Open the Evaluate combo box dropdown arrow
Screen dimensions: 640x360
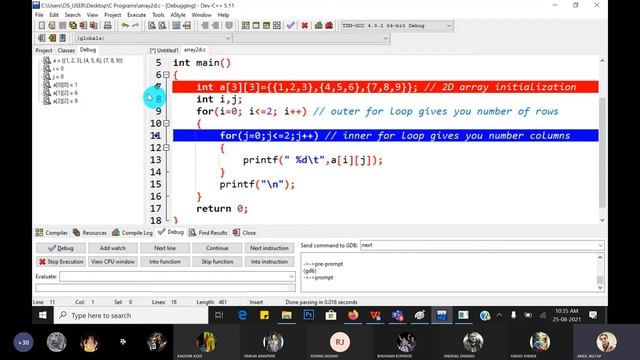tap(291, 276)
